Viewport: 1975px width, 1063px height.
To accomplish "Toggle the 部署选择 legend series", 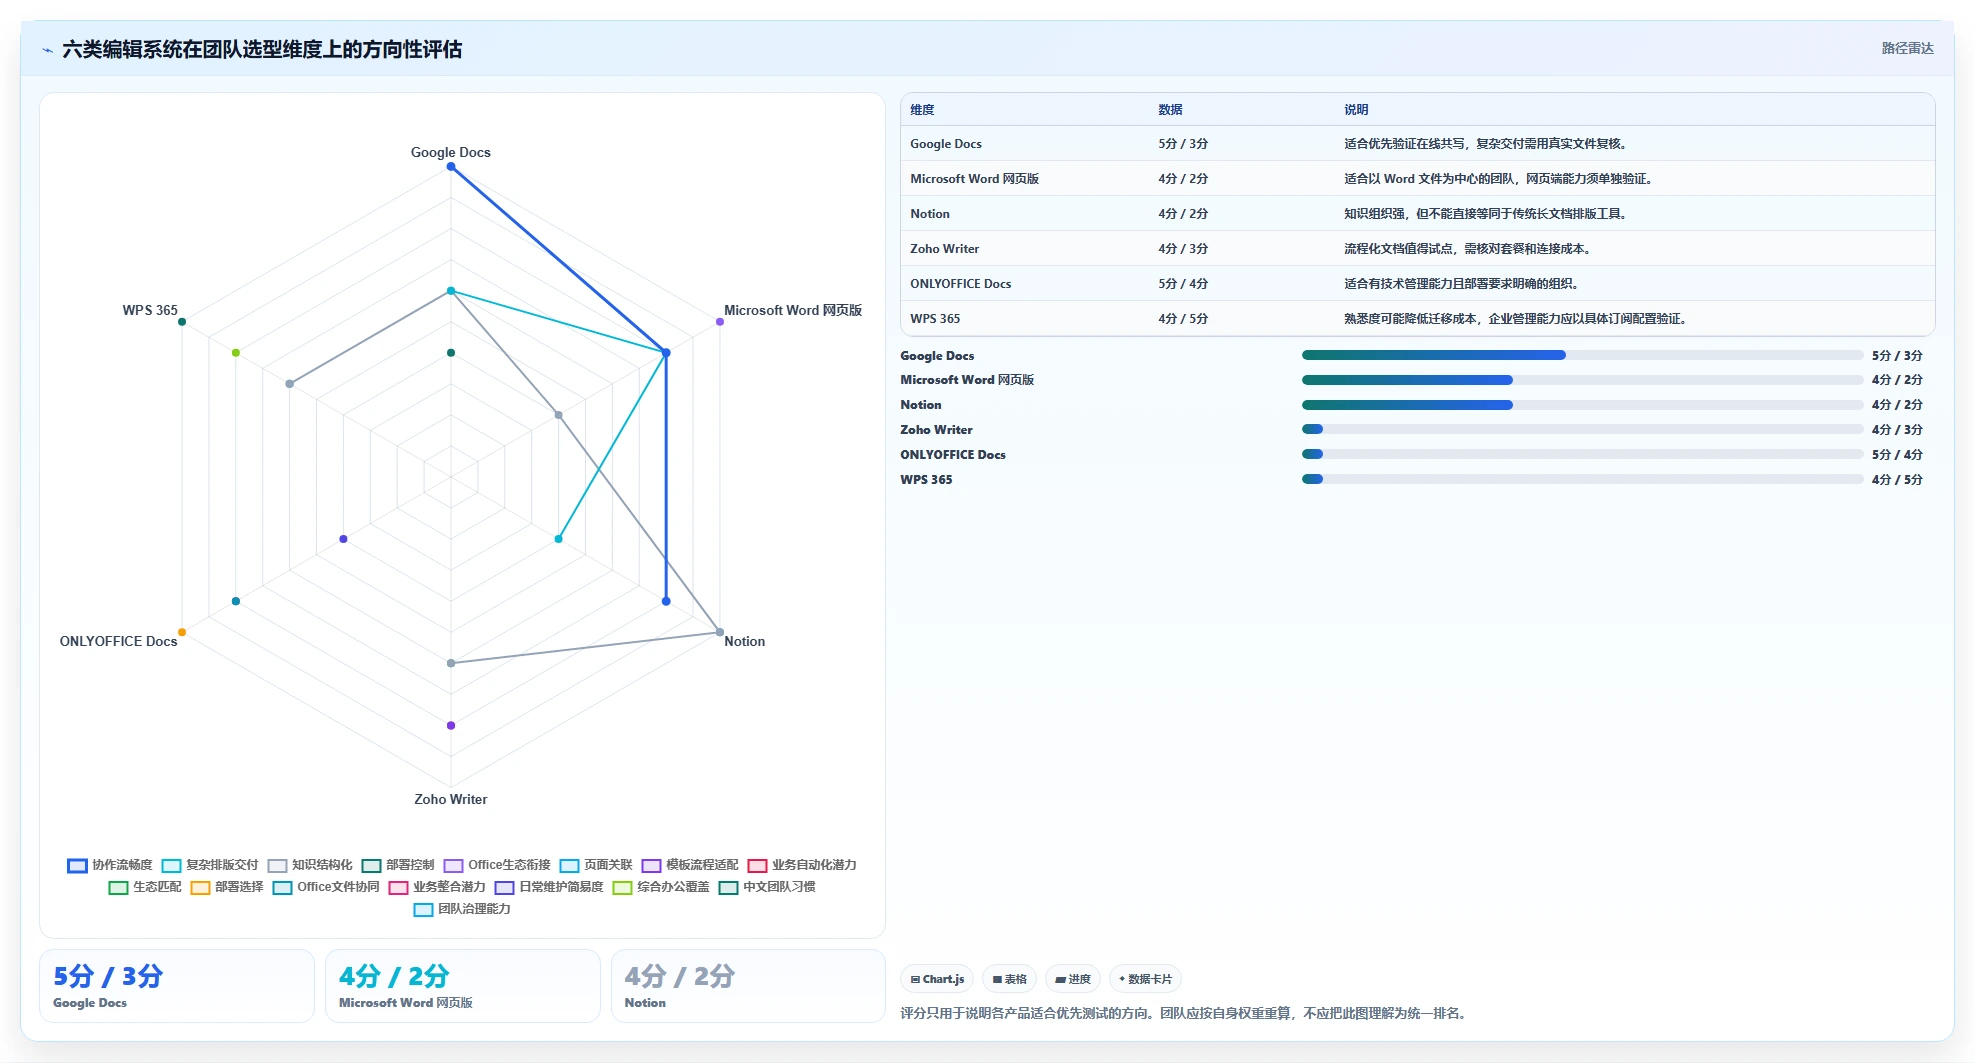I will pyautogui.click(x=227, y=887).
